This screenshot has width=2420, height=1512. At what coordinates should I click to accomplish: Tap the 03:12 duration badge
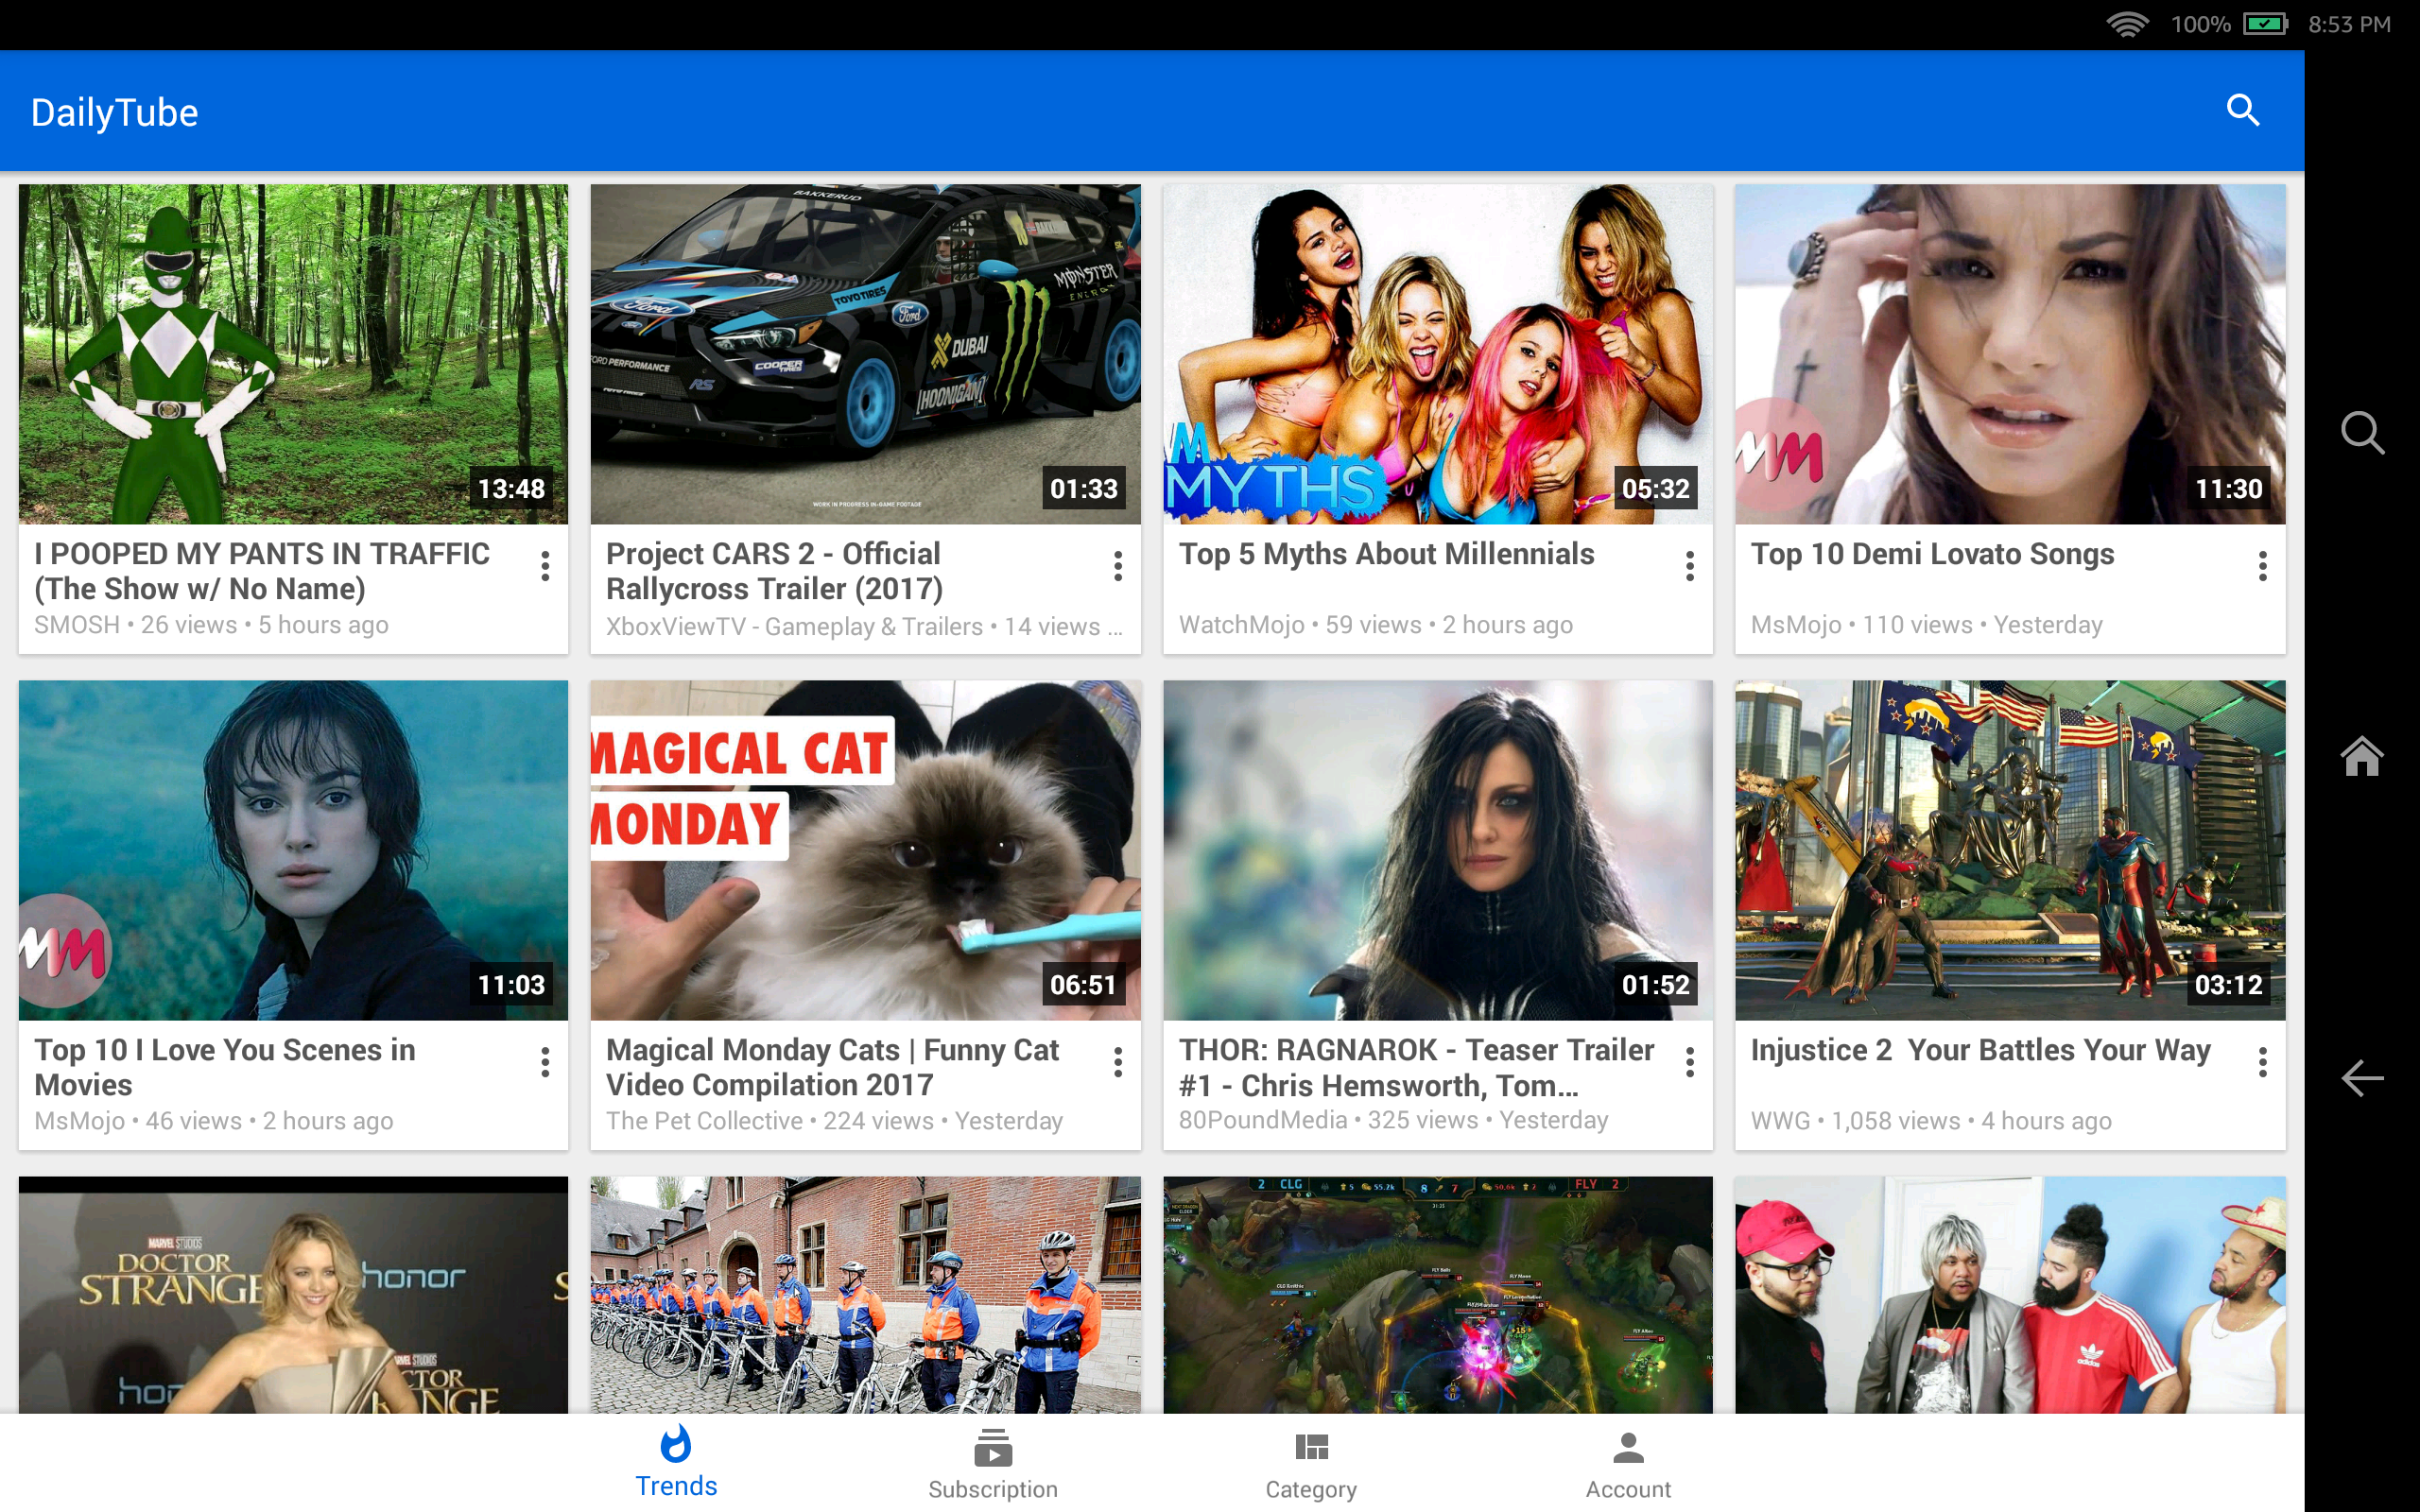(x=2228, y=985)
